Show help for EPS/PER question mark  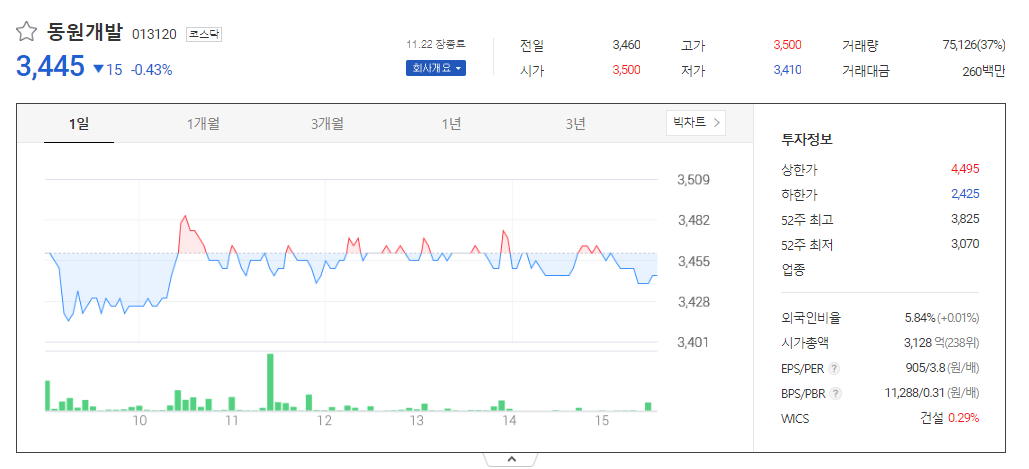click(x=834, y=369)
